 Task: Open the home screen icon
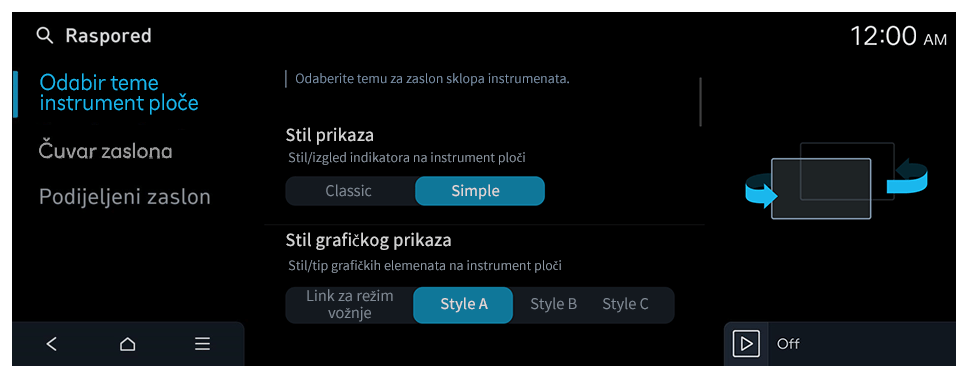tap(127, 344)
